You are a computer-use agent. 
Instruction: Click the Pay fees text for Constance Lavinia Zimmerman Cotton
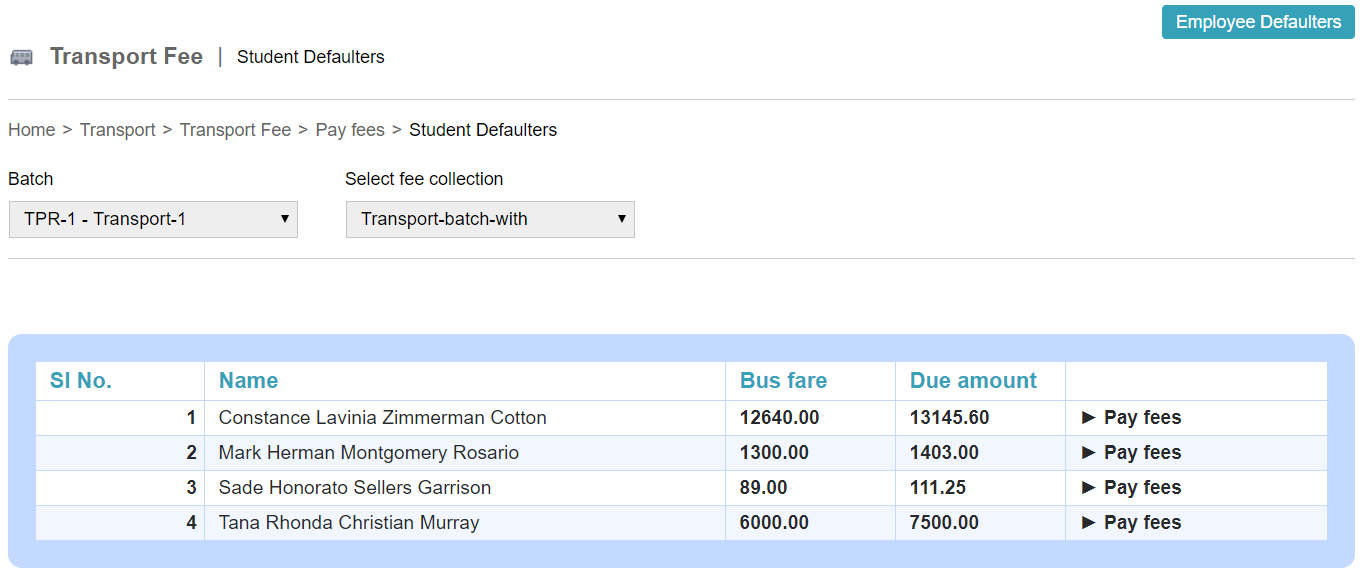click(x=1142, y=418)
